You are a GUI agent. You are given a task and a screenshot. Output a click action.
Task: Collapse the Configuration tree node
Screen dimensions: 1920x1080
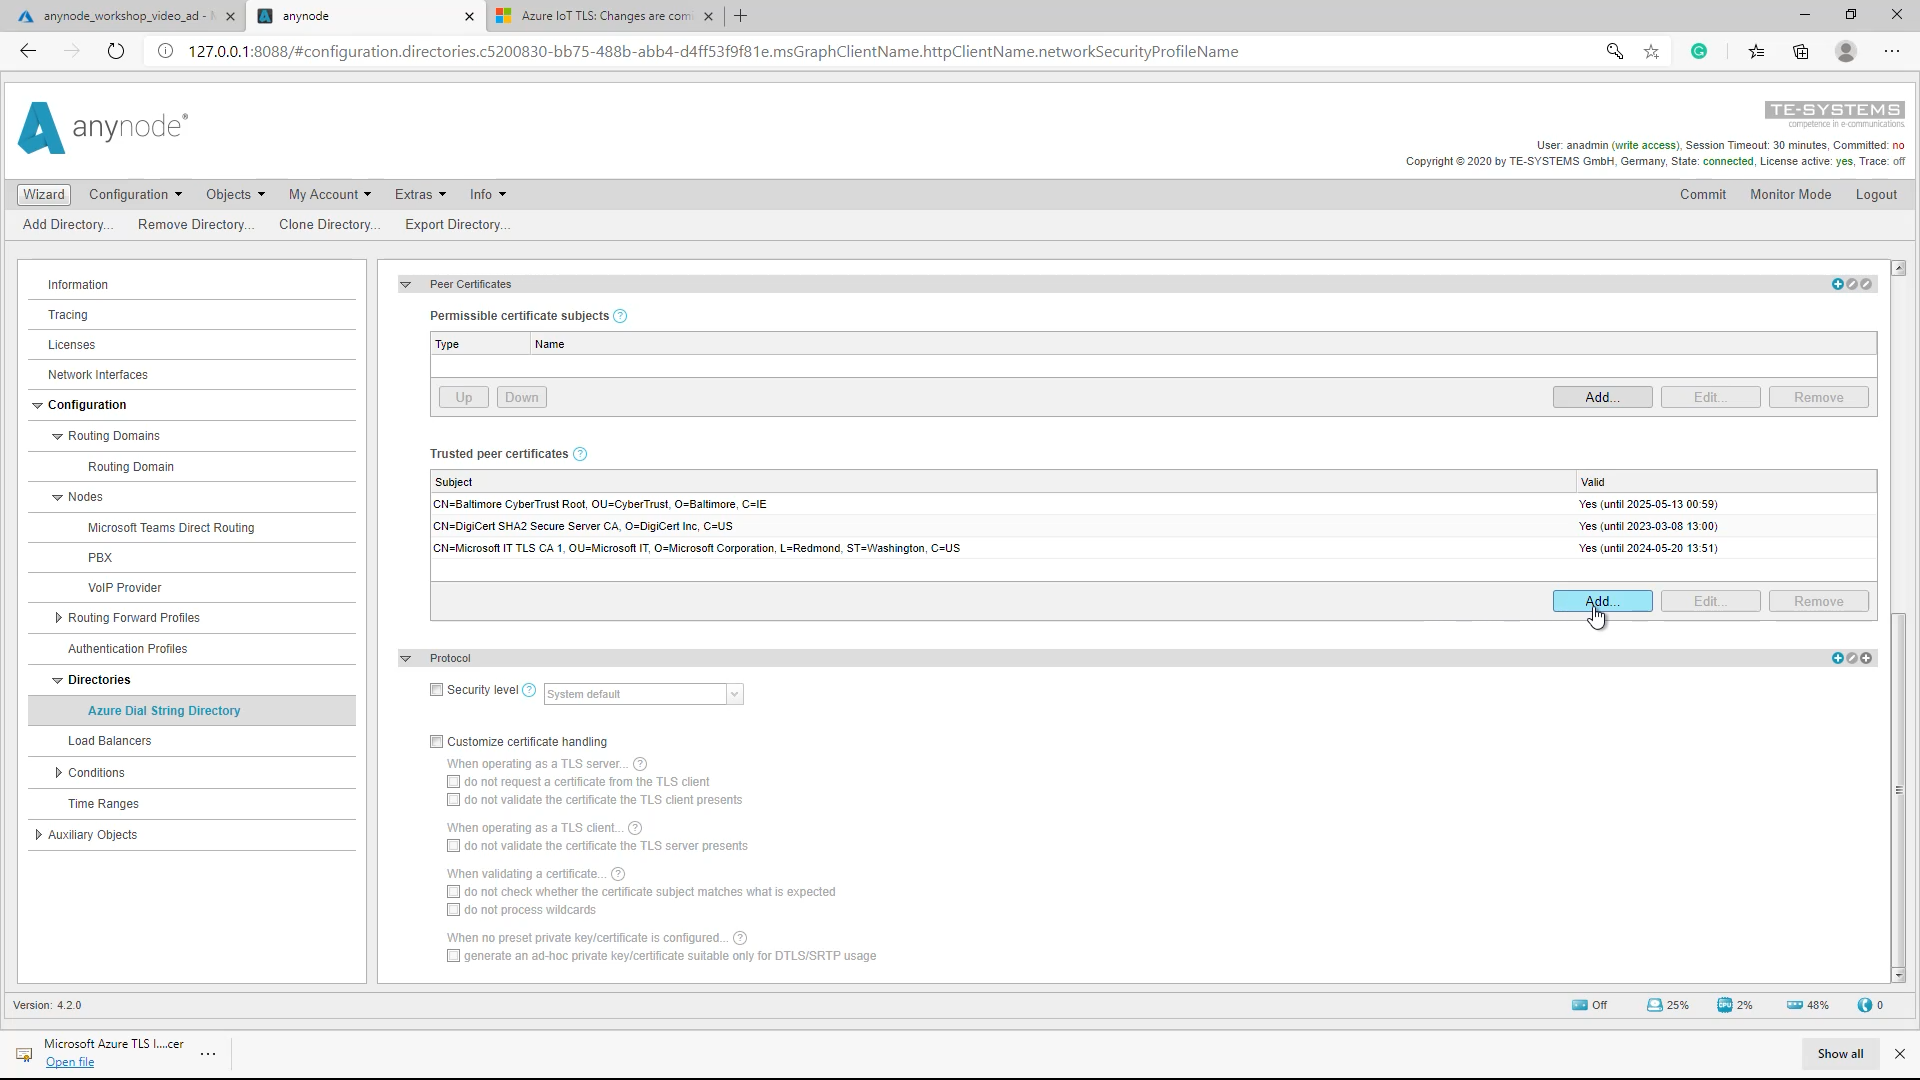[x=37, y=406]
